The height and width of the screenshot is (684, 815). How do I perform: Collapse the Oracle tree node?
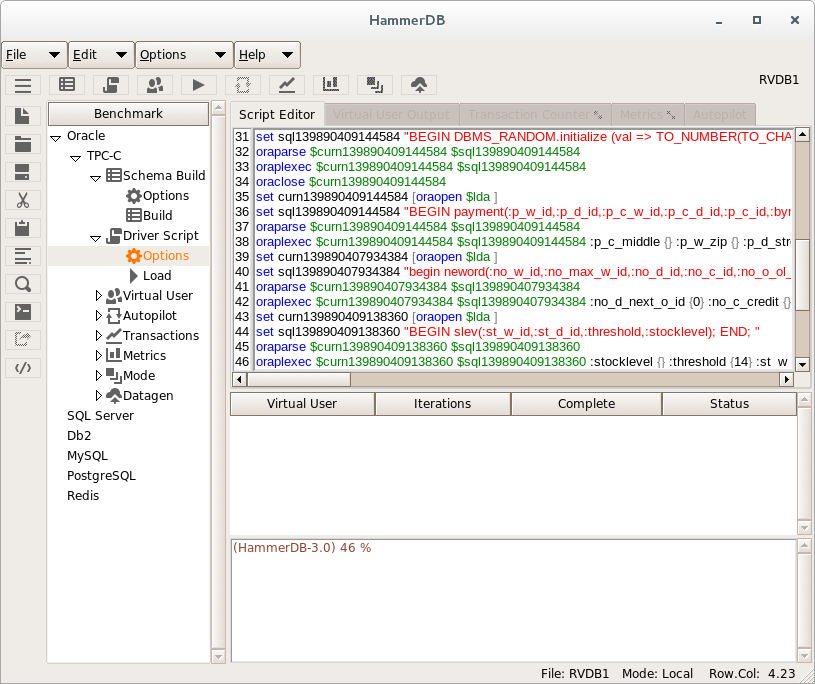point(56,138)
